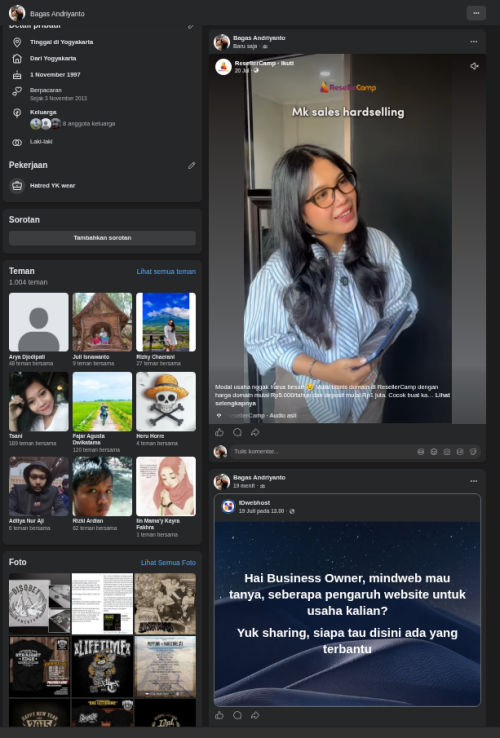
Task: Mute the ResellerCamp video sound
Action: coord(474,66)
